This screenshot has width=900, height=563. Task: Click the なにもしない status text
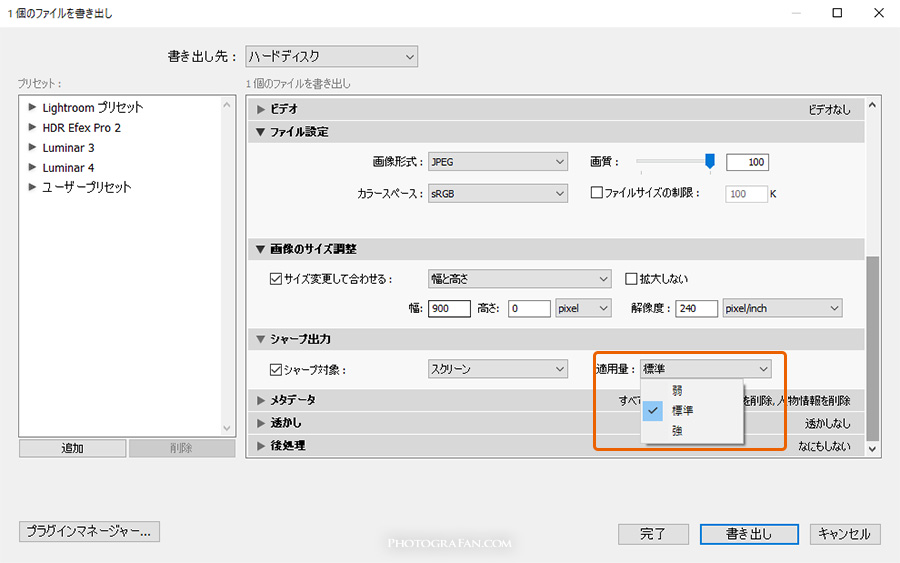coord(824,446)
